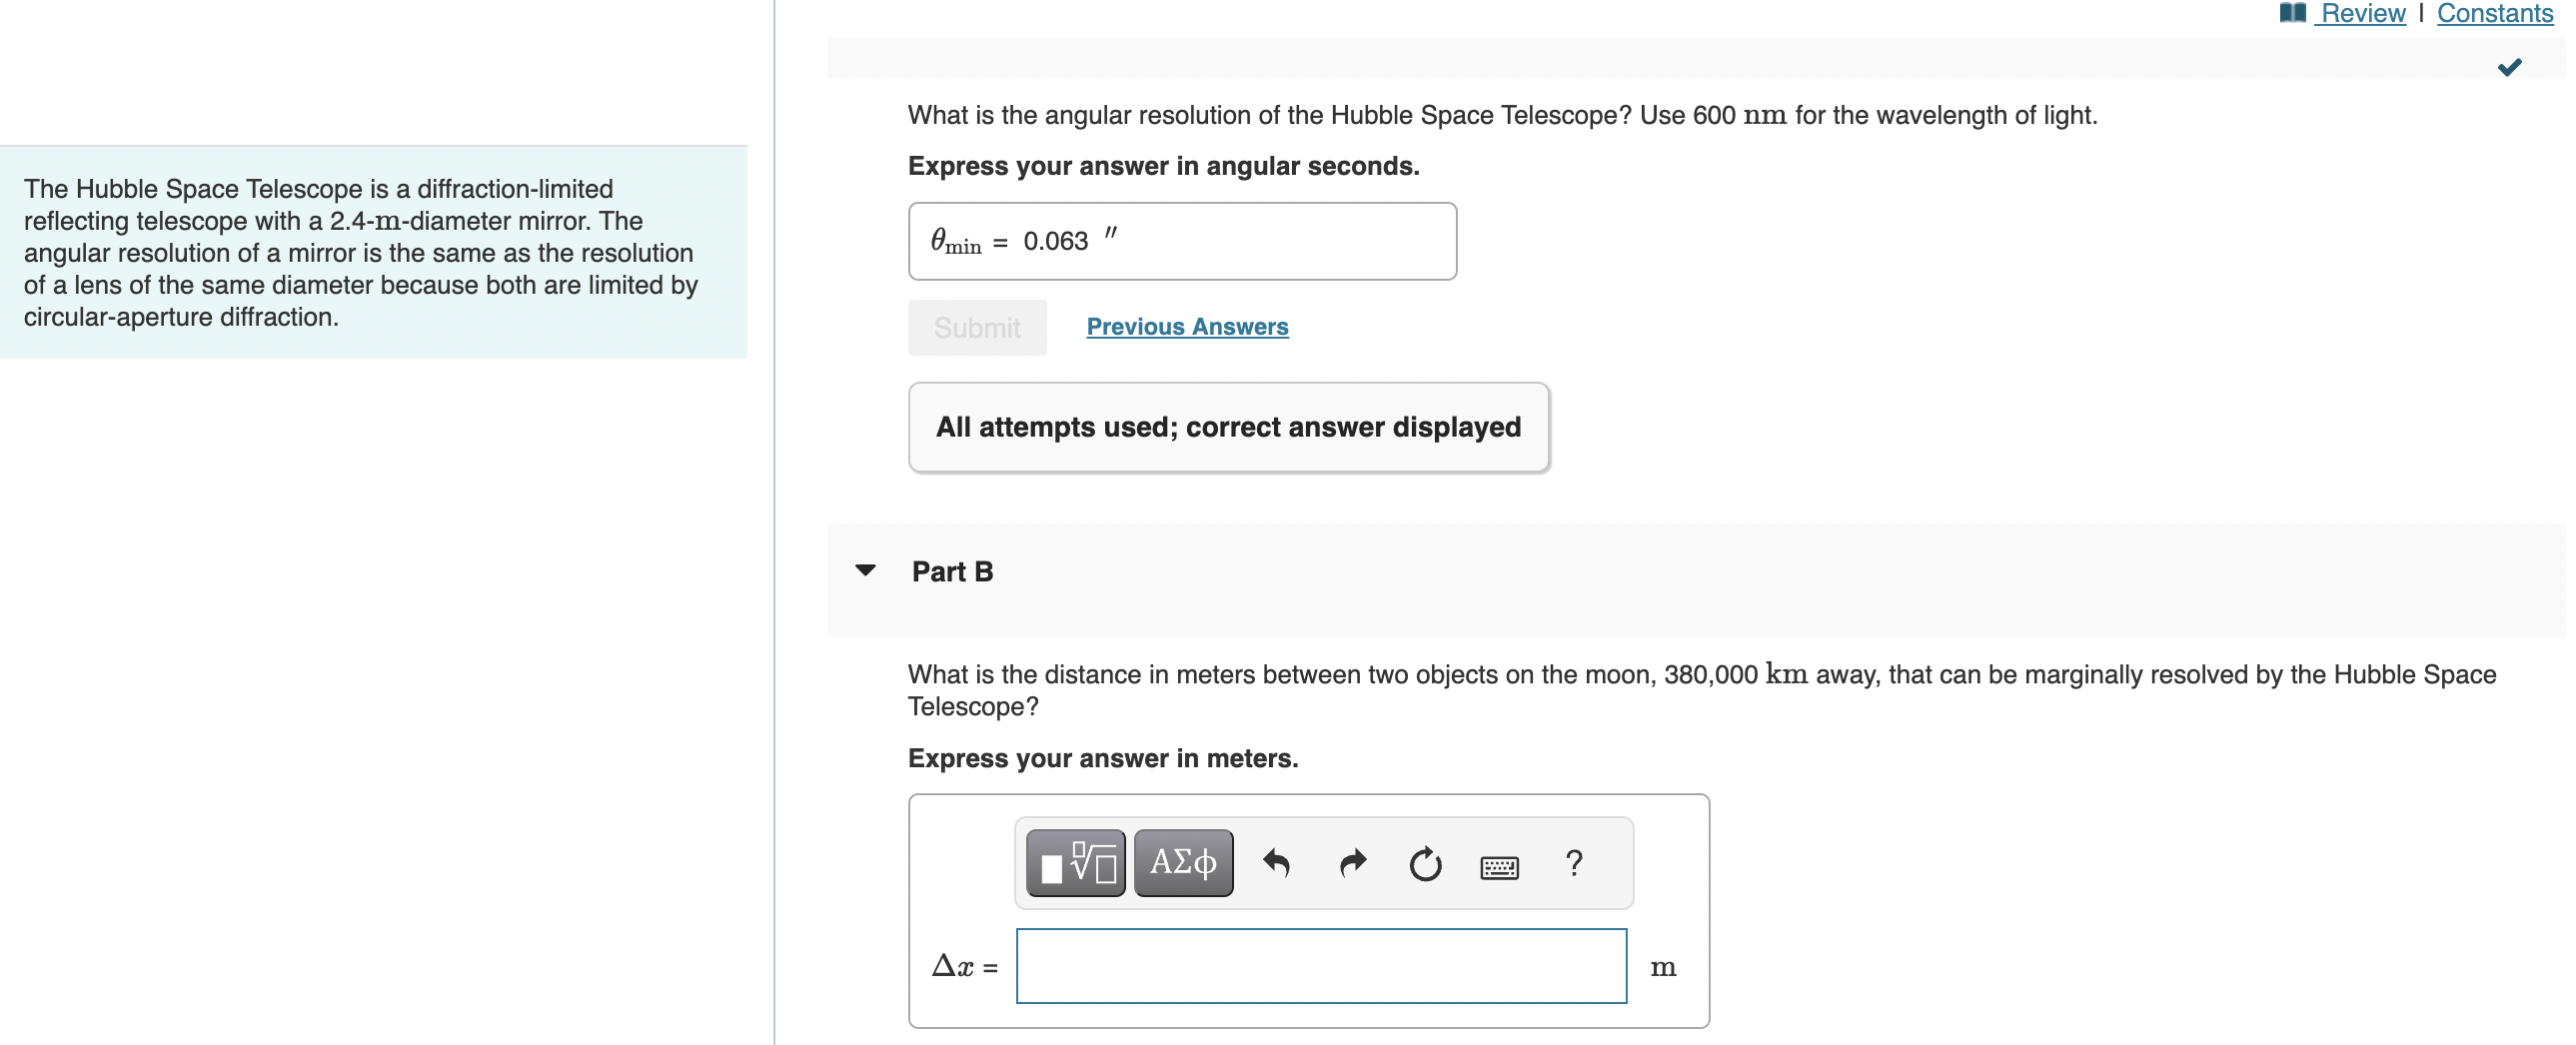Open the Review page
Screen dimensions: 2576x1045
[2360, 13]
